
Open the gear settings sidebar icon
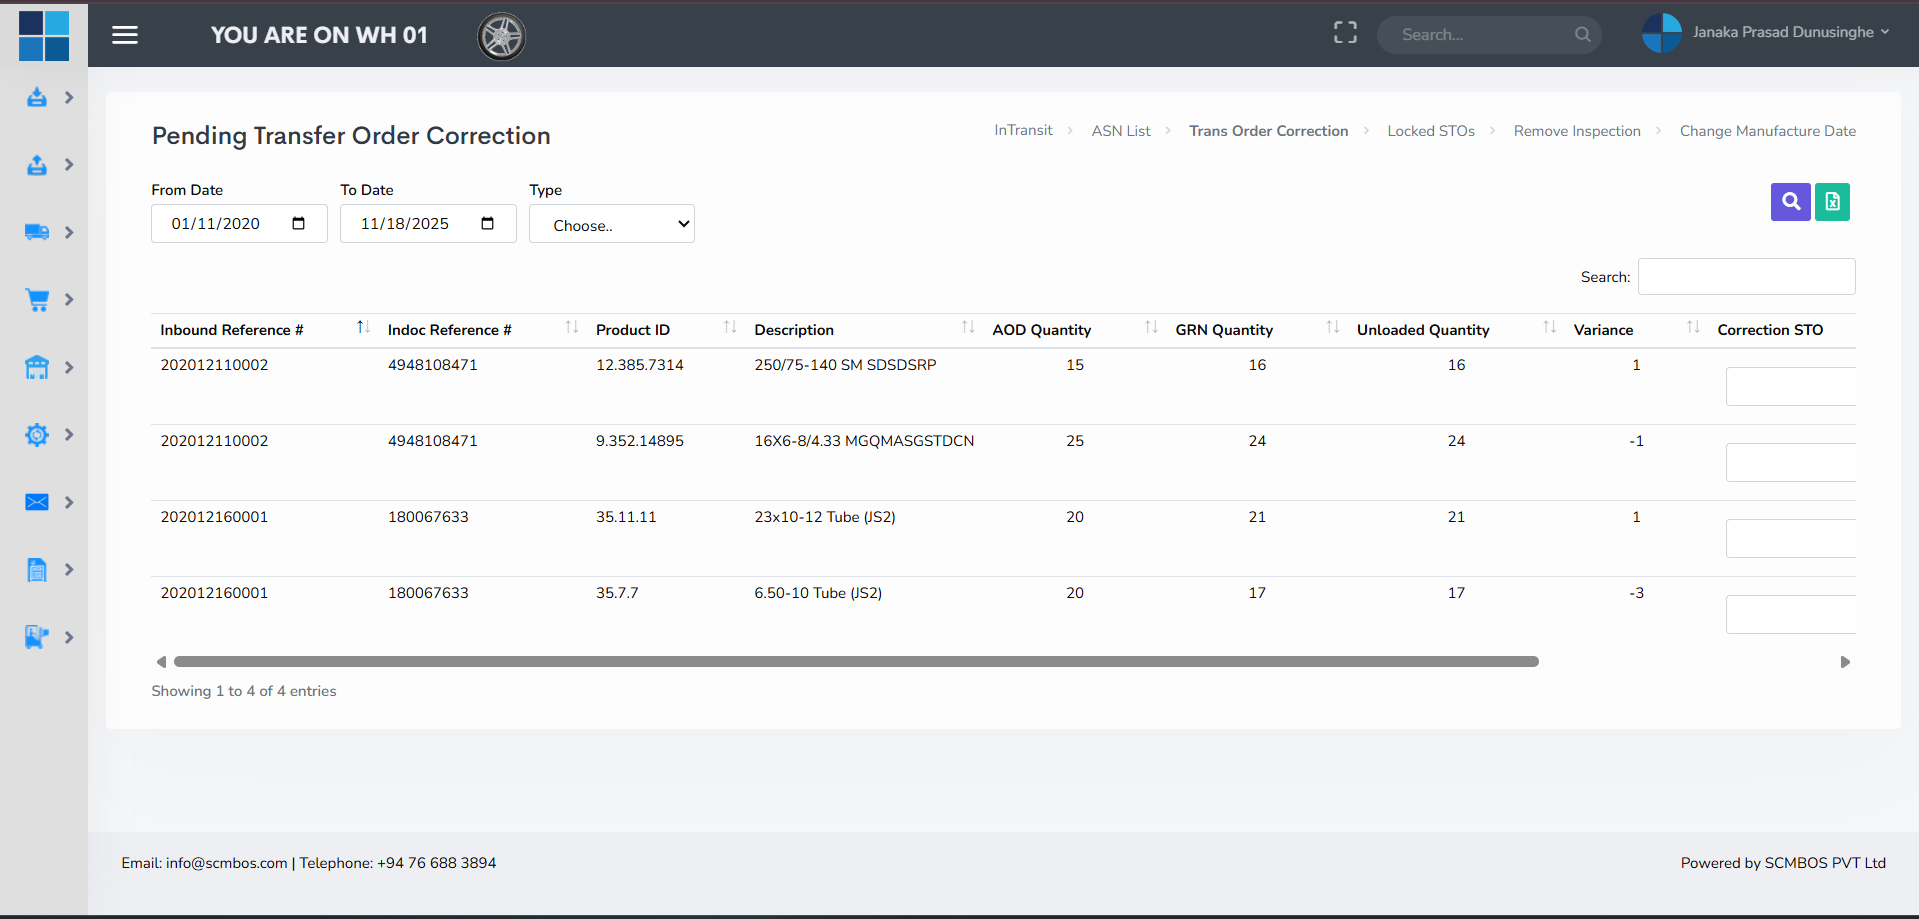pyautogui.click(x=37, y=435)
